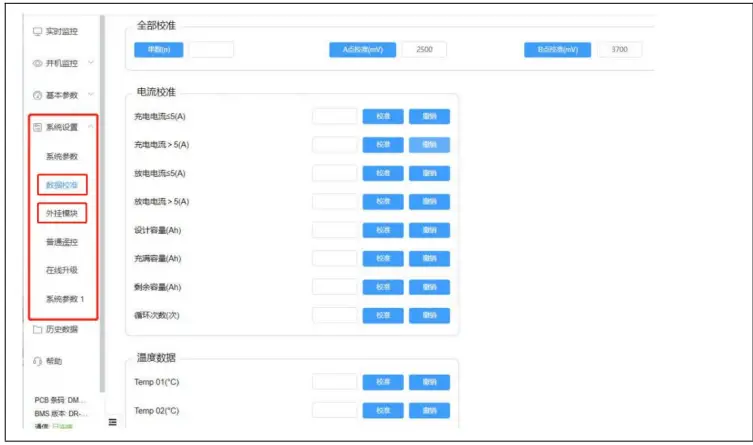Focus the 充满容量(Ah) input field

tap(335, 258)
